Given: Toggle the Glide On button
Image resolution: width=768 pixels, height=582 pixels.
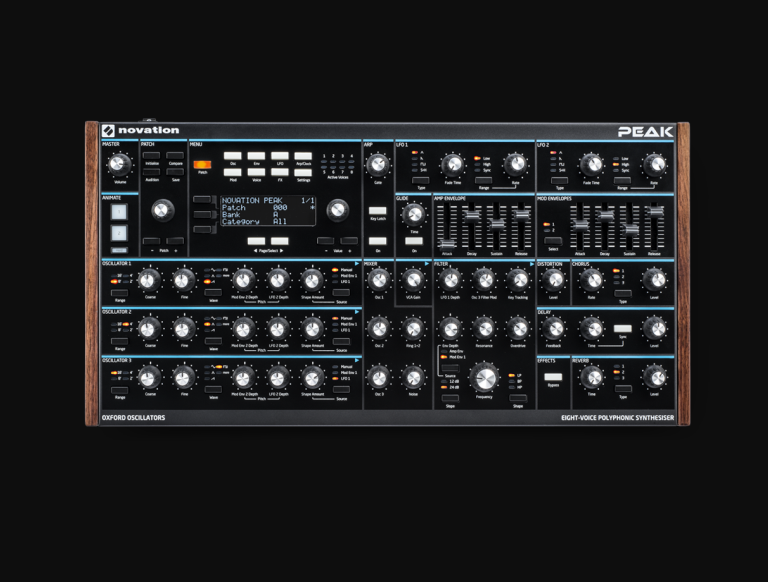Looking at the screenshot, I should click(414, 241).
